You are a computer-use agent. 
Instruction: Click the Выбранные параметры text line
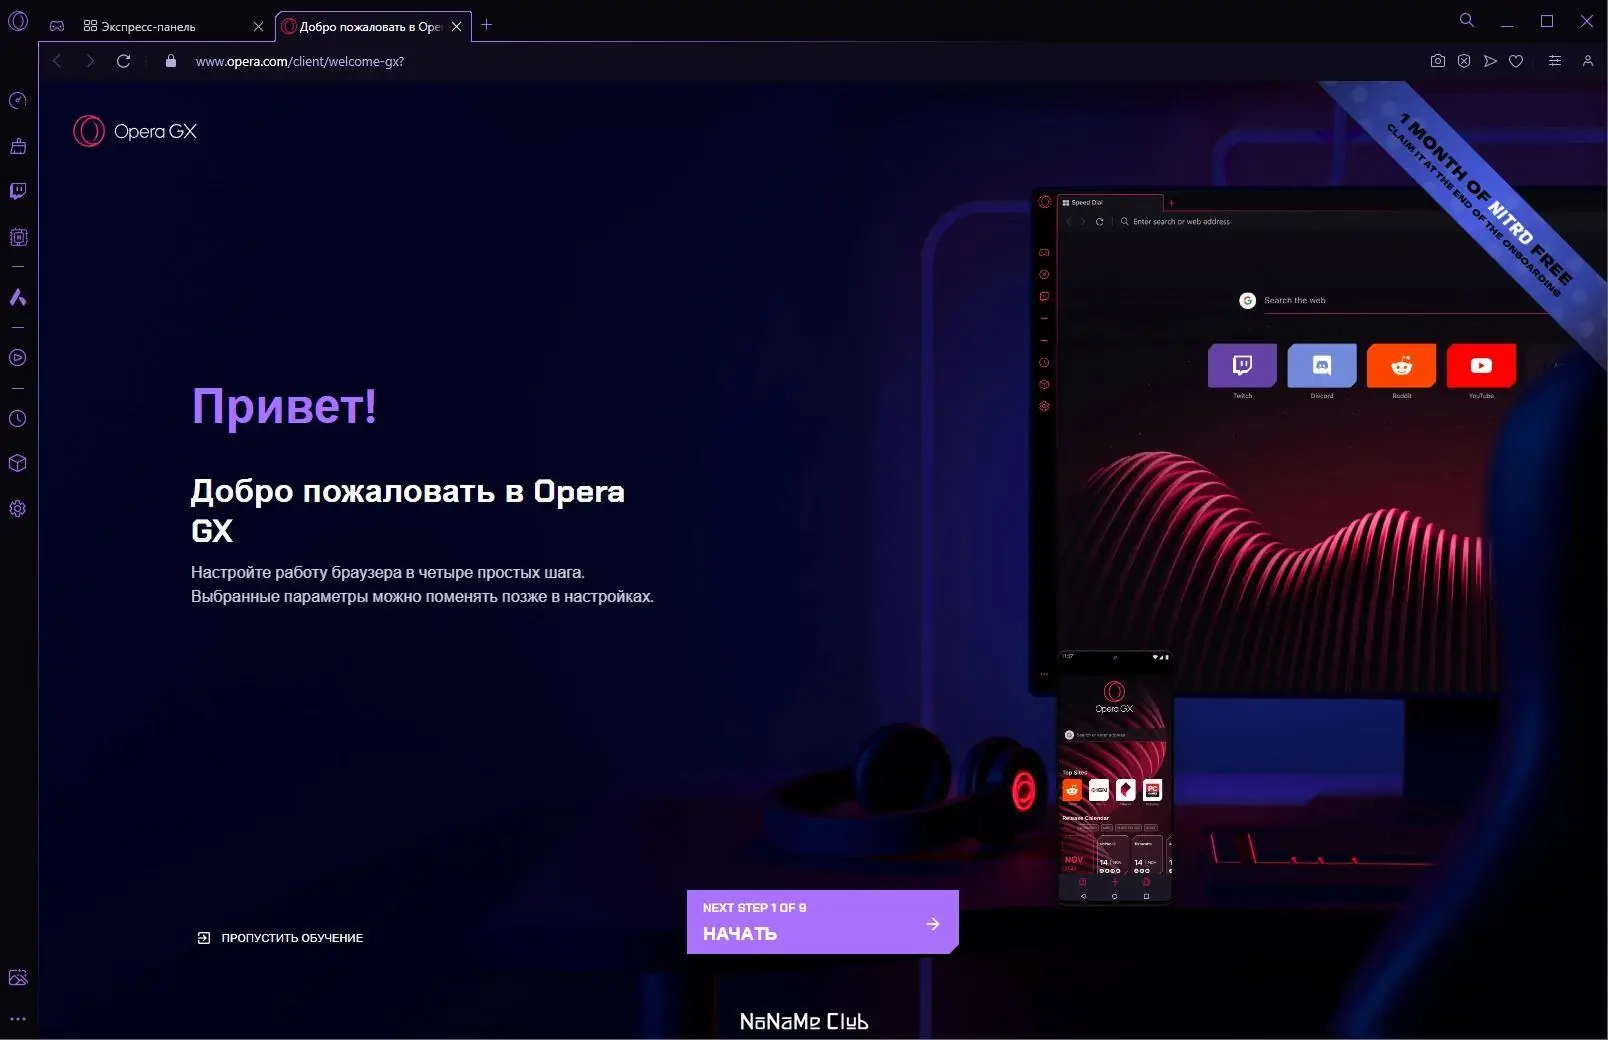point(422,596)
